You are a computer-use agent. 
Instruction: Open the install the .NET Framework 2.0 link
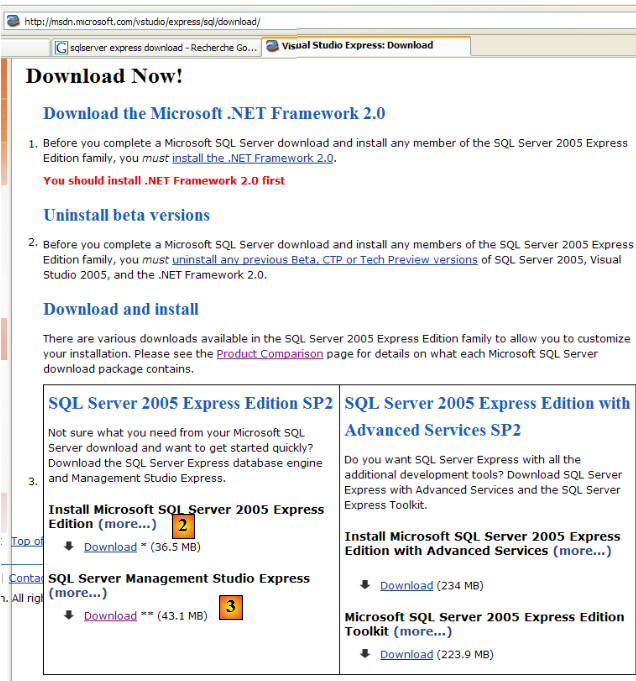pos(252,158)
